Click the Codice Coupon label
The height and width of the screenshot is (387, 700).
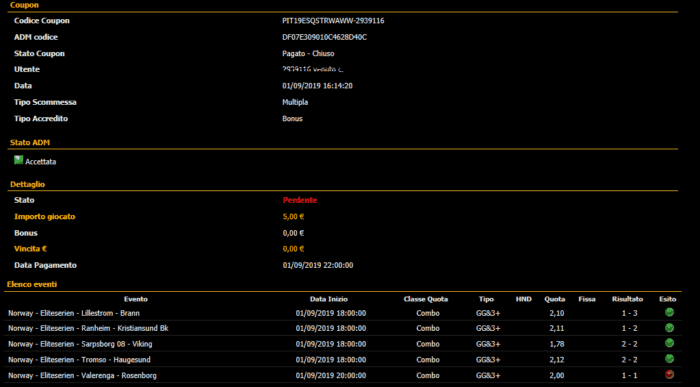click(42, 21)
